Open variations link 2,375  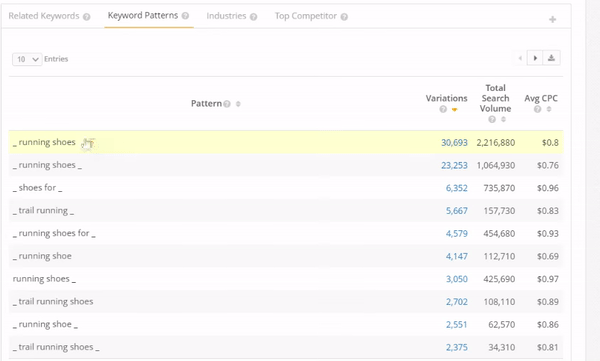click(x=457, y=347)
